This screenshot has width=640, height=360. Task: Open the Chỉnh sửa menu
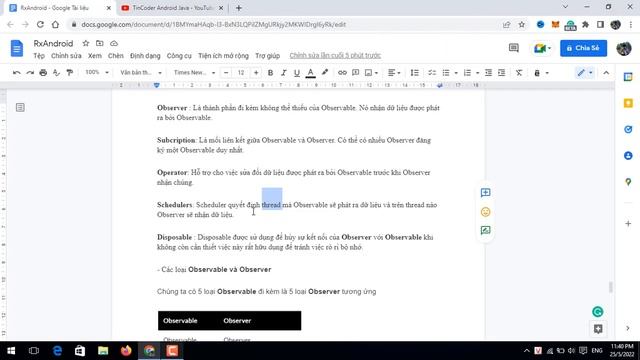(x=66, y=56)
